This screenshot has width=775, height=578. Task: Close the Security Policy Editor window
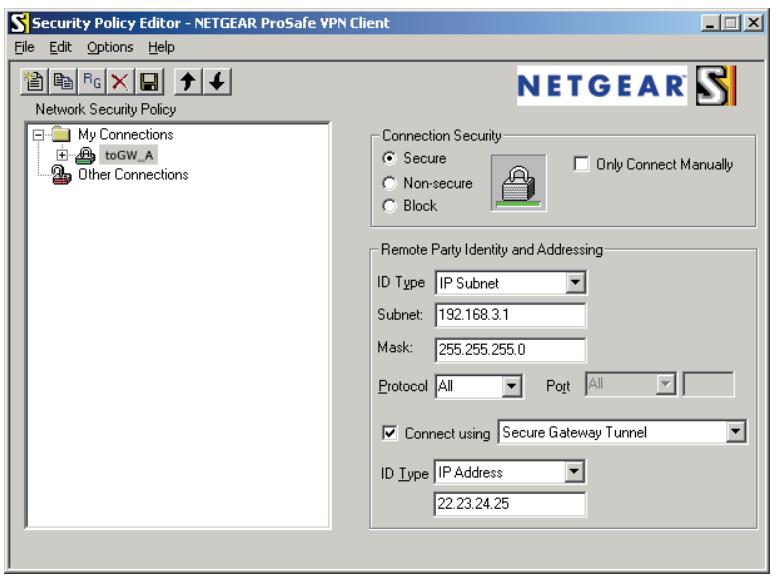[753, 23]
